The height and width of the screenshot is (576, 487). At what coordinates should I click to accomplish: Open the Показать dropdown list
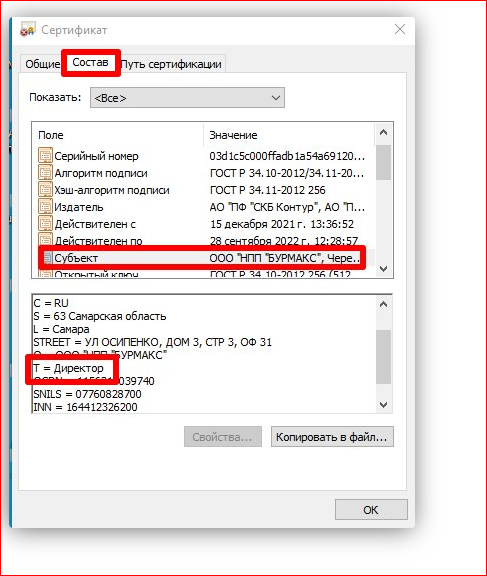coord(187,98)
